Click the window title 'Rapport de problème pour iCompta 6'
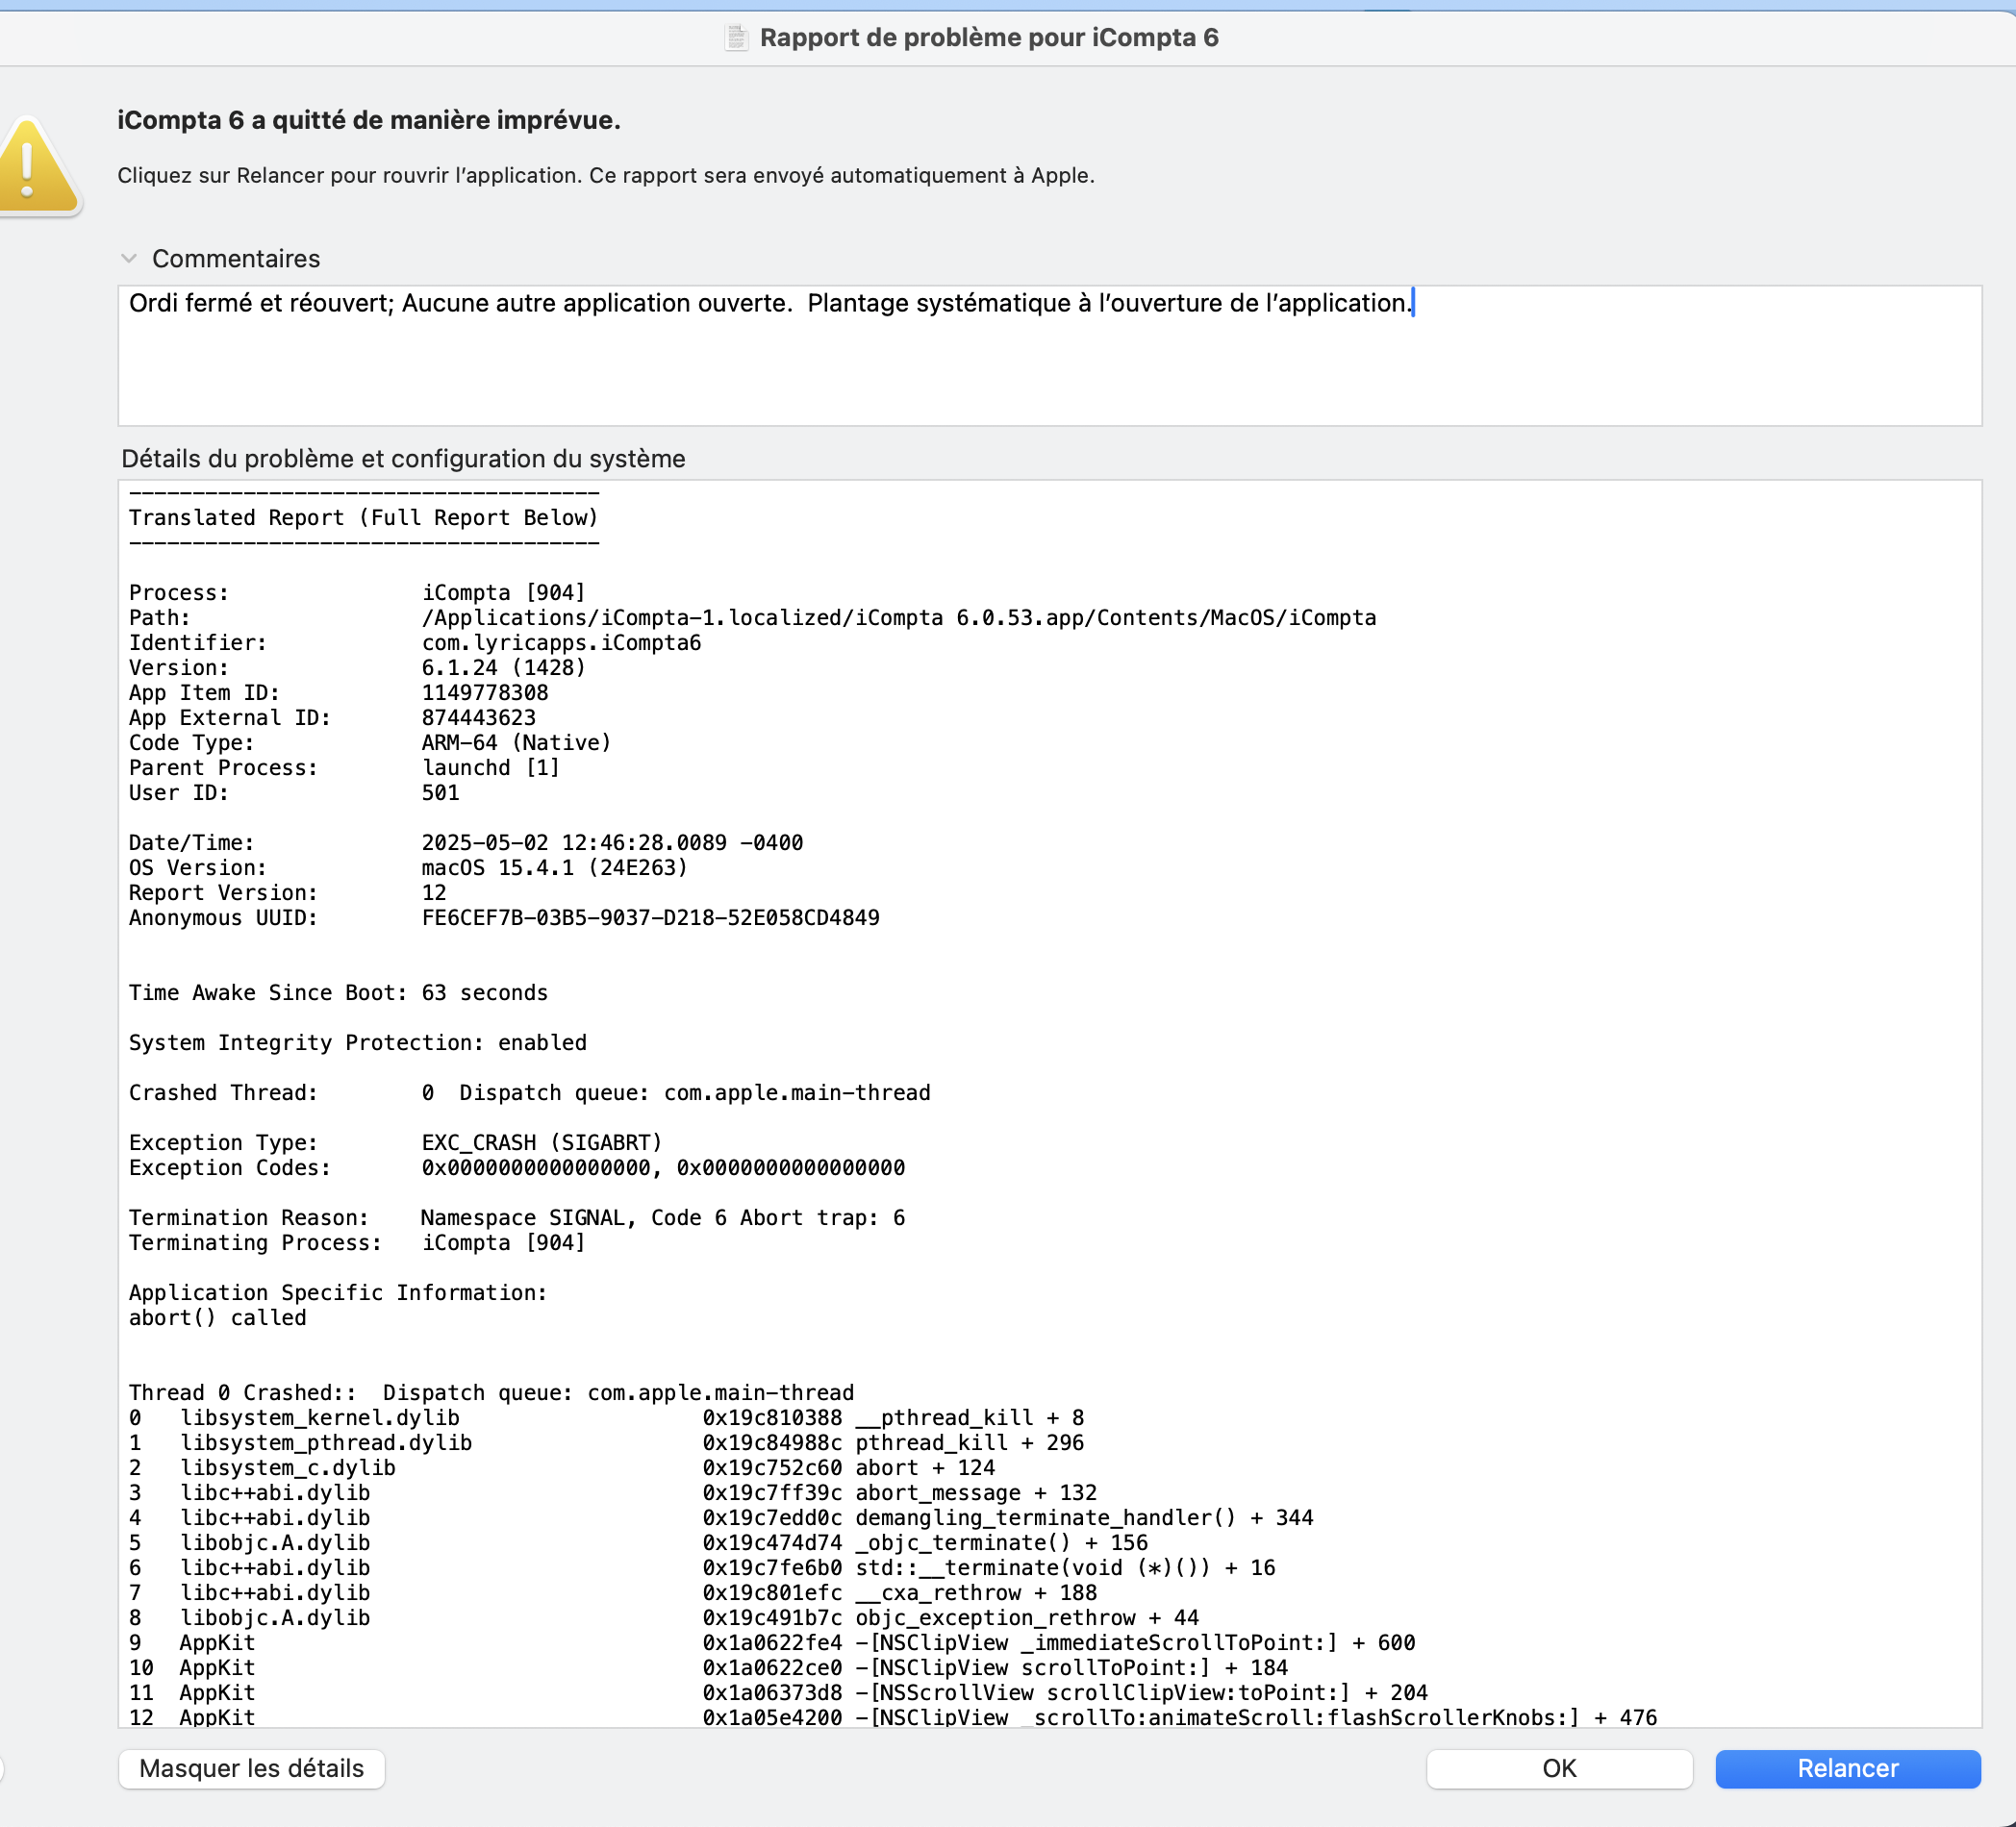The image size is (2016, 1827). click(x=989, y=38)
